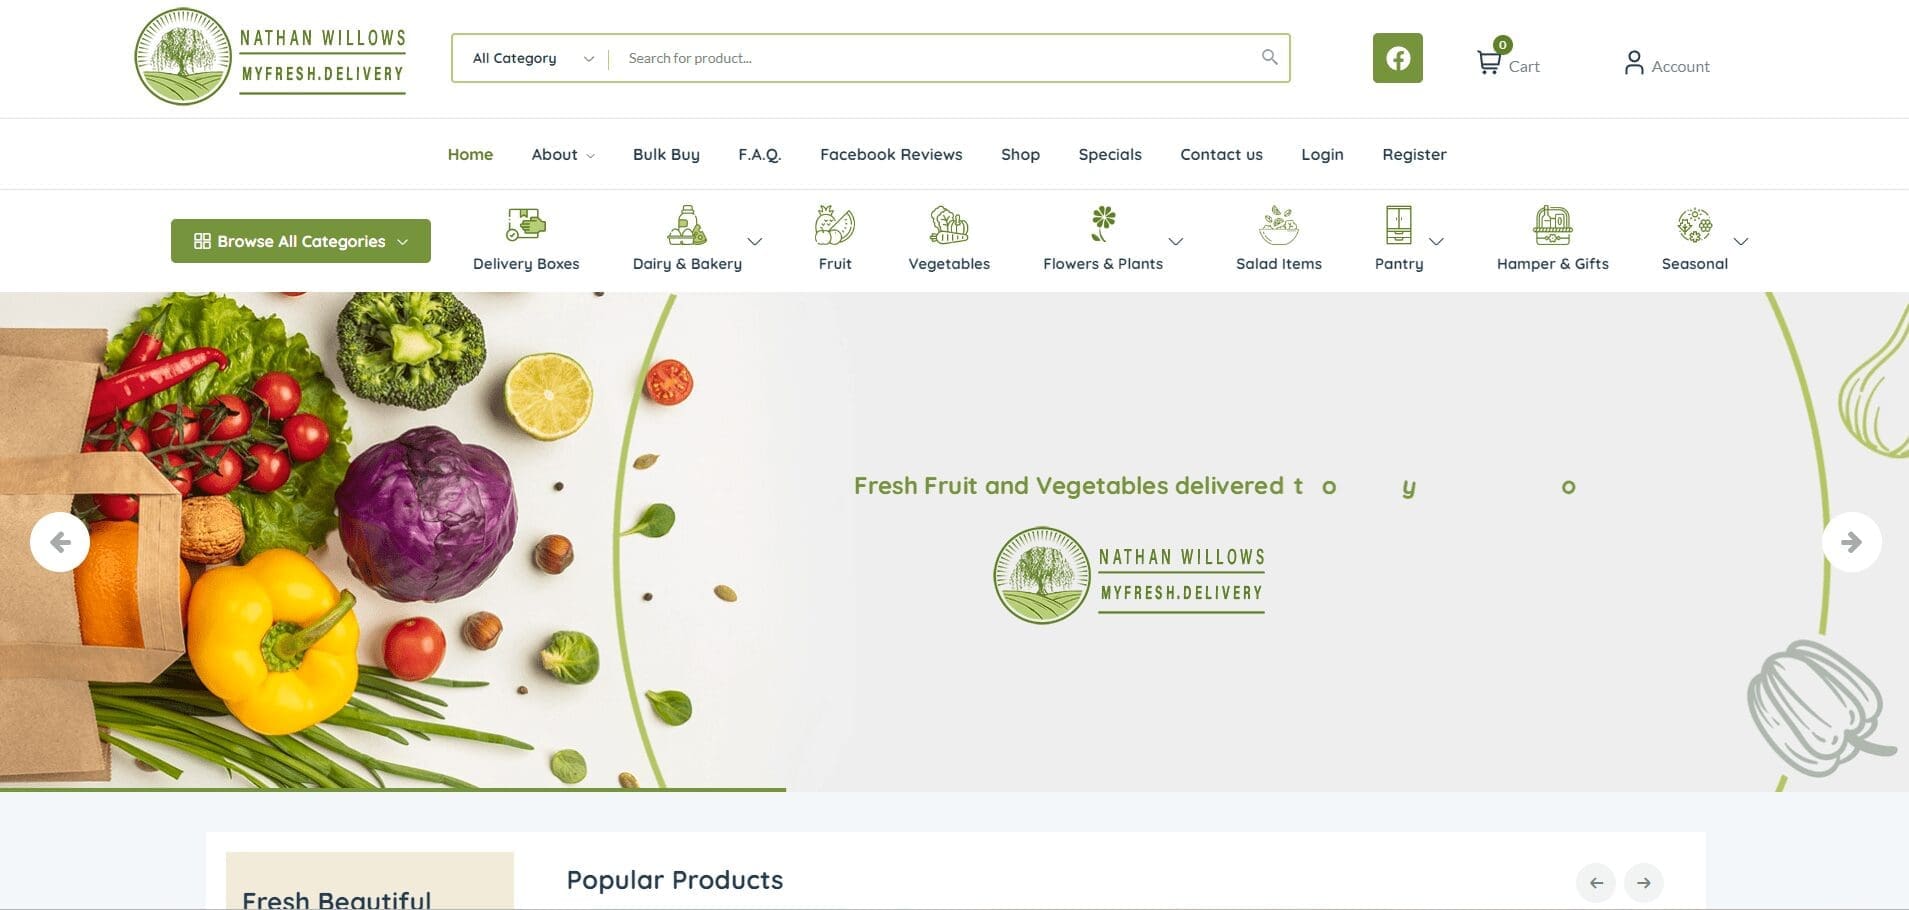
Task: Select the Delivery Boxes category icon
Action: [526, 225]
